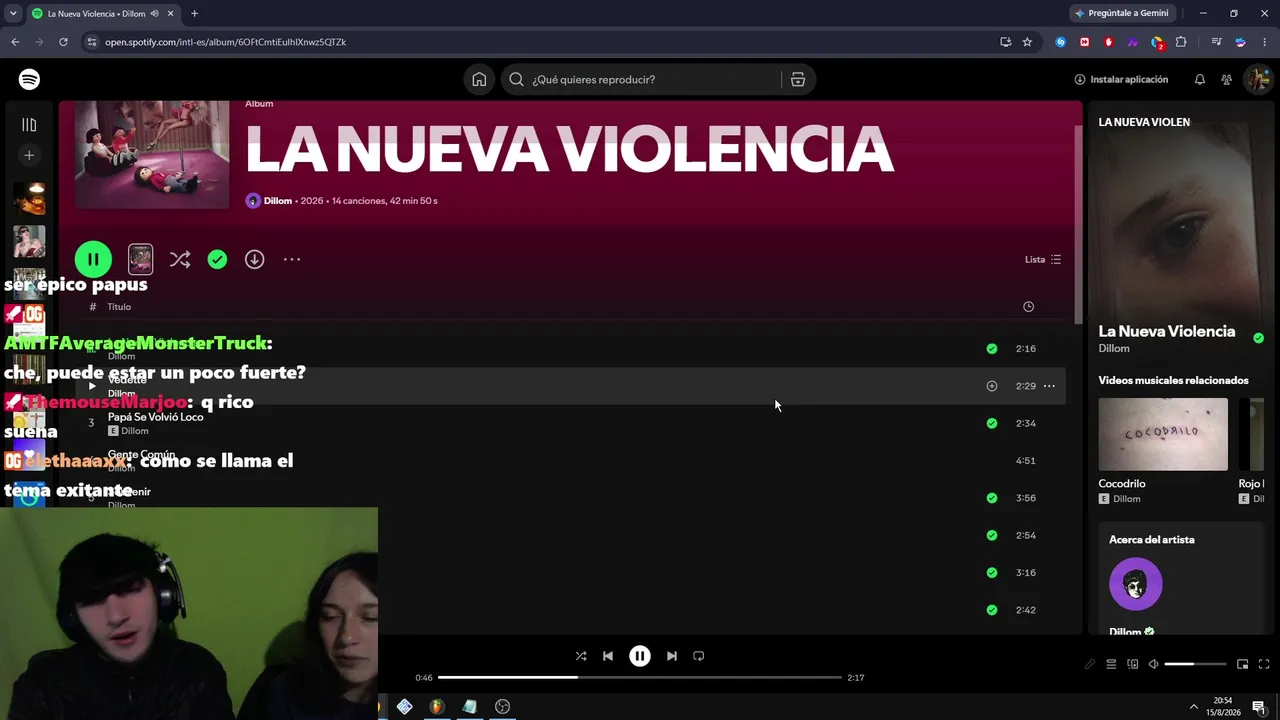Toggle saved check on the 2:16 track
1280x720 pixels.
(991, 348)
